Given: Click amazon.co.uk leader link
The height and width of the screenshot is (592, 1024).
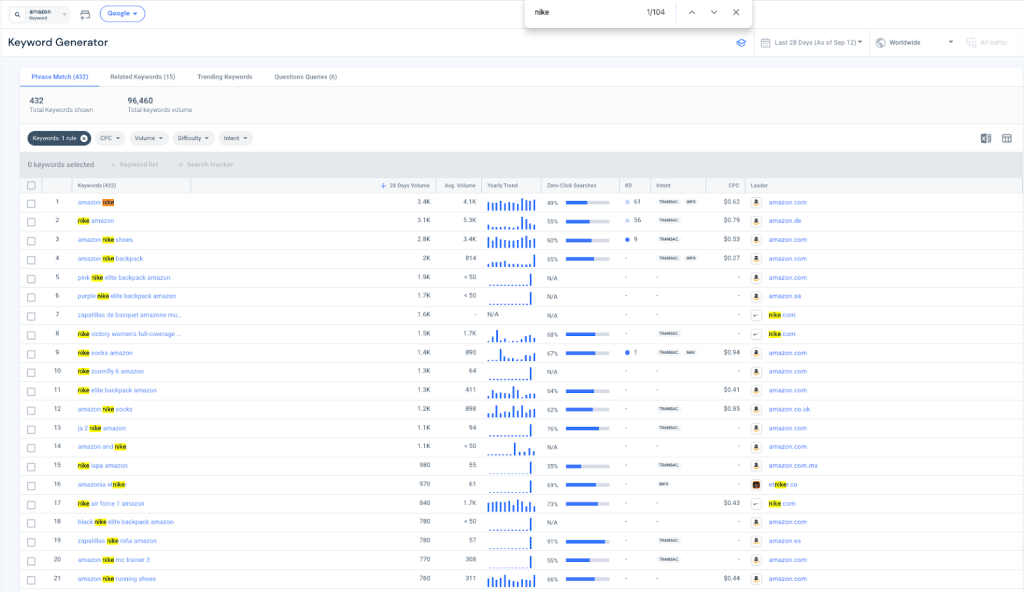Looking at the screenshot, I should [x=789, y=409].
